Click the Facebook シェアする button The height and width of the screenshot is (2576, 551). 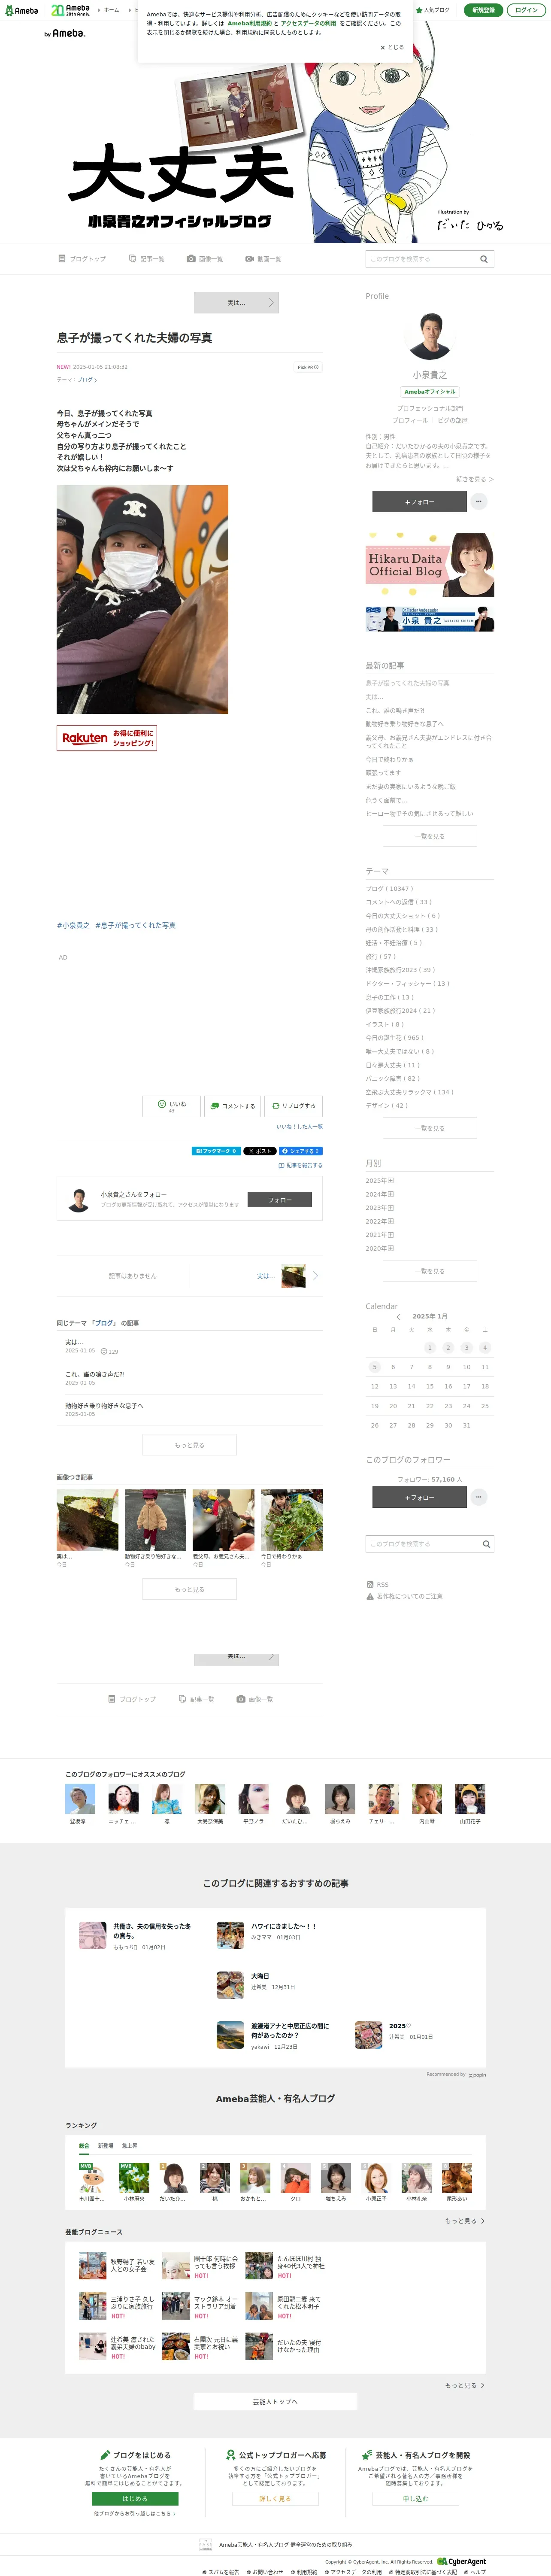(300, 1151)
